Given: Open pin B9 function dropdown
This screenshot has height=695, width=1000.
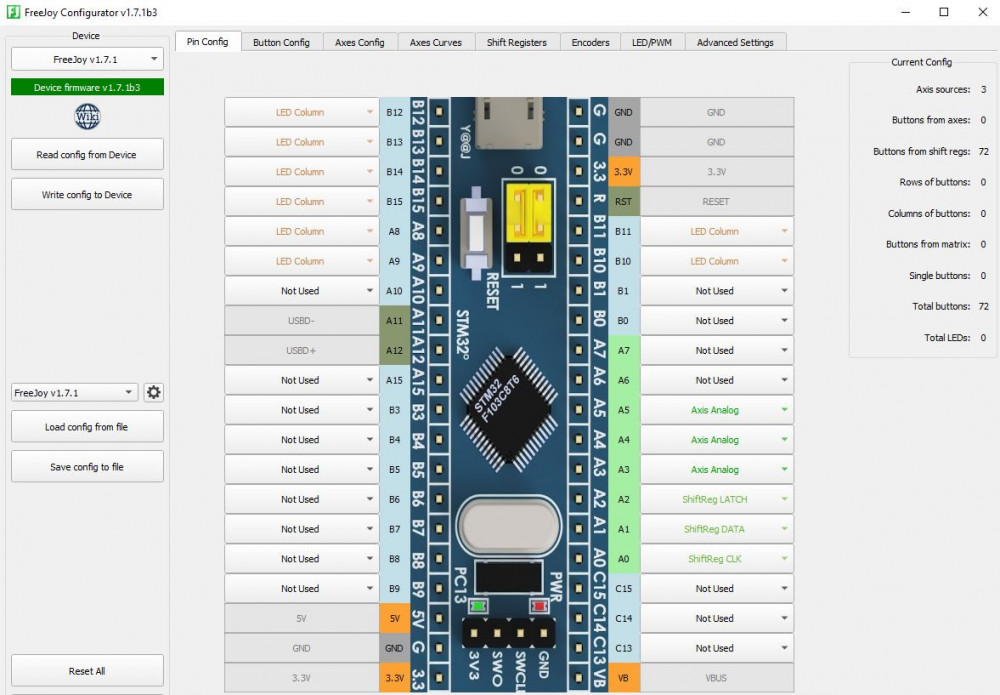Looking at the screenshot, I should pyautogui.click(x=302, y=589).
